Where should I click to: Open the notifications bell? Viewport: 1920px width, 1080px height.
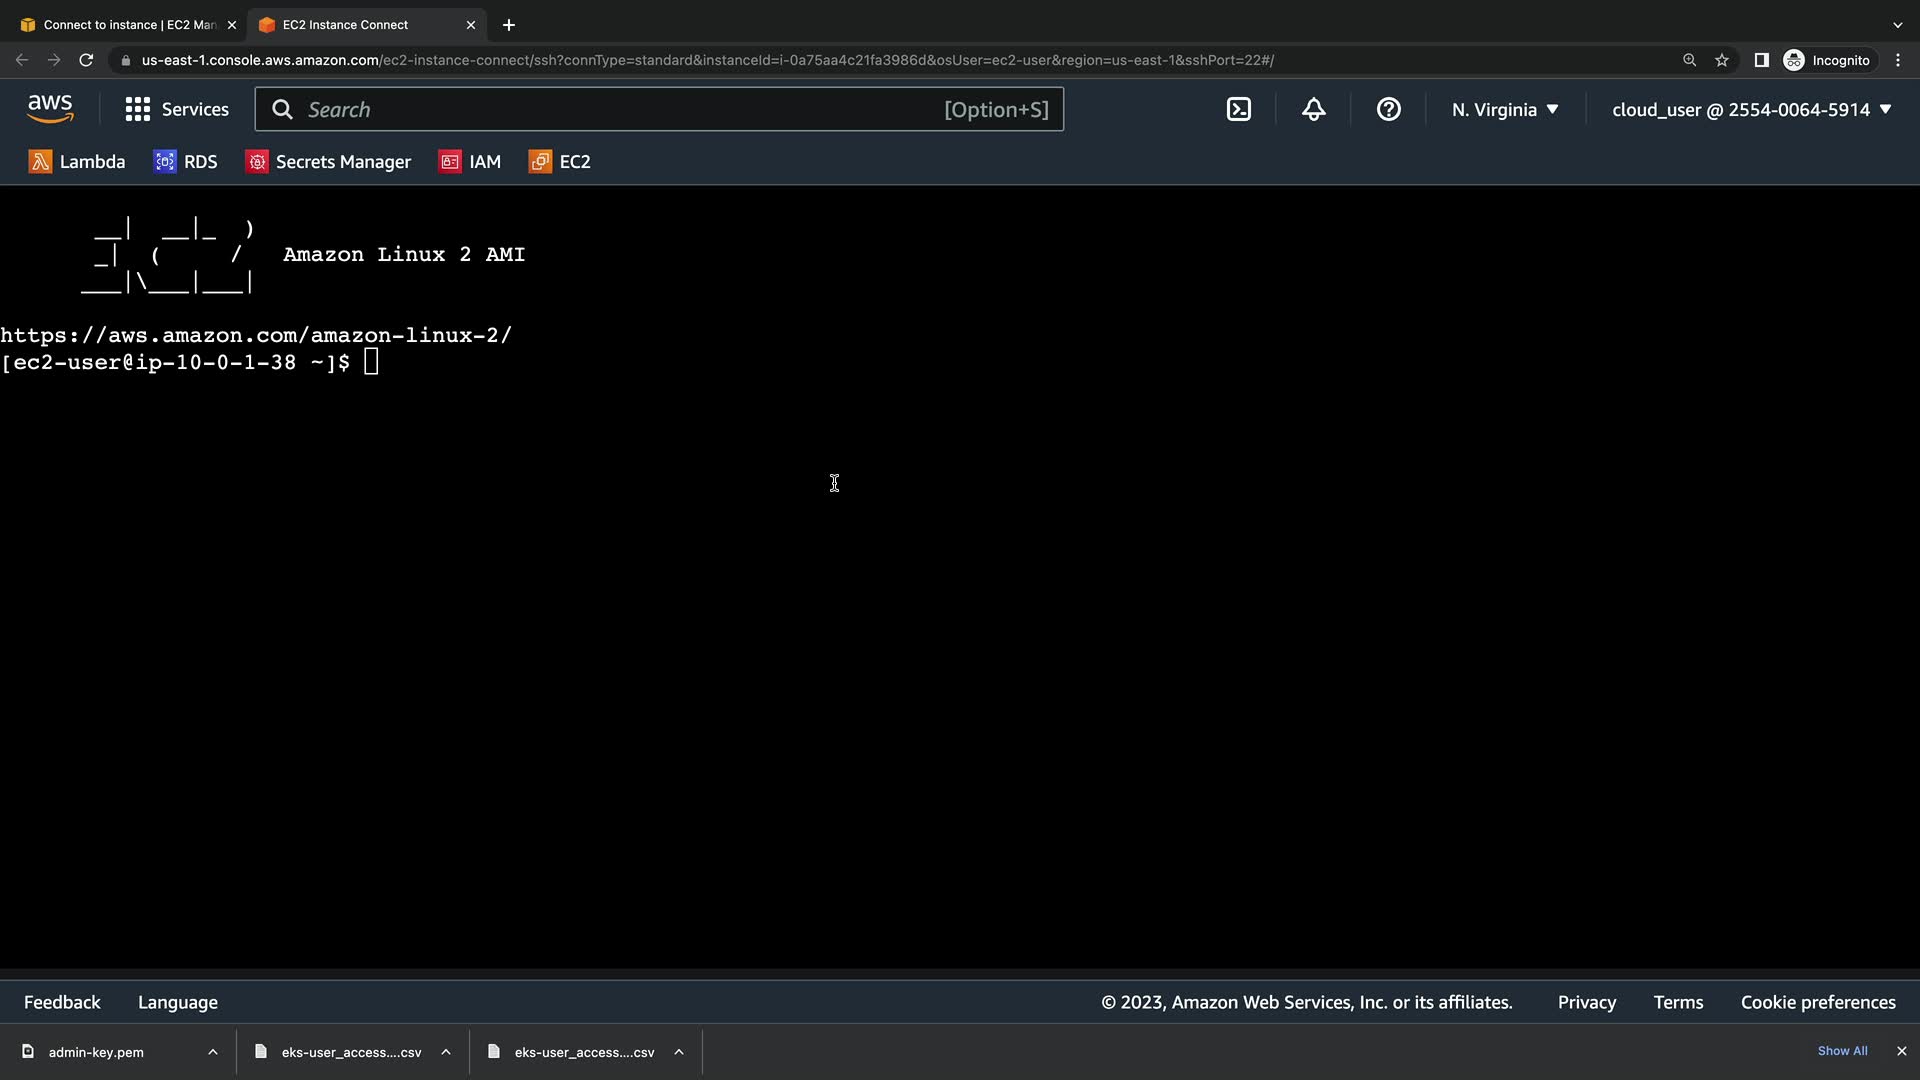click(x=1313, y=110)
